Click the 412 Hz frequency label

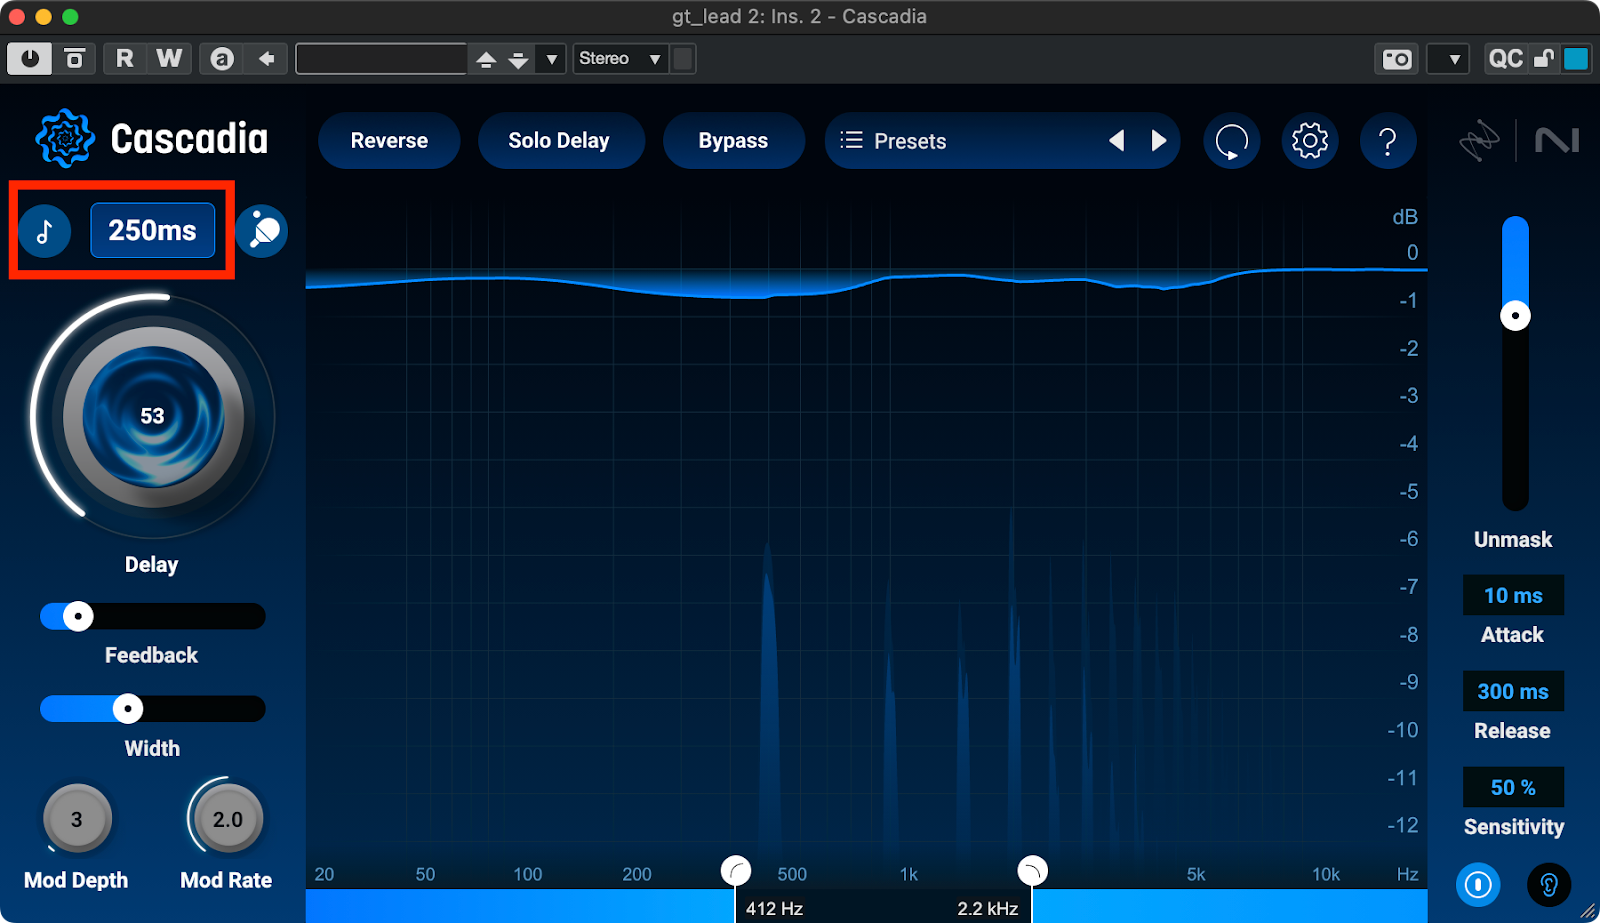tap(774, 909)
